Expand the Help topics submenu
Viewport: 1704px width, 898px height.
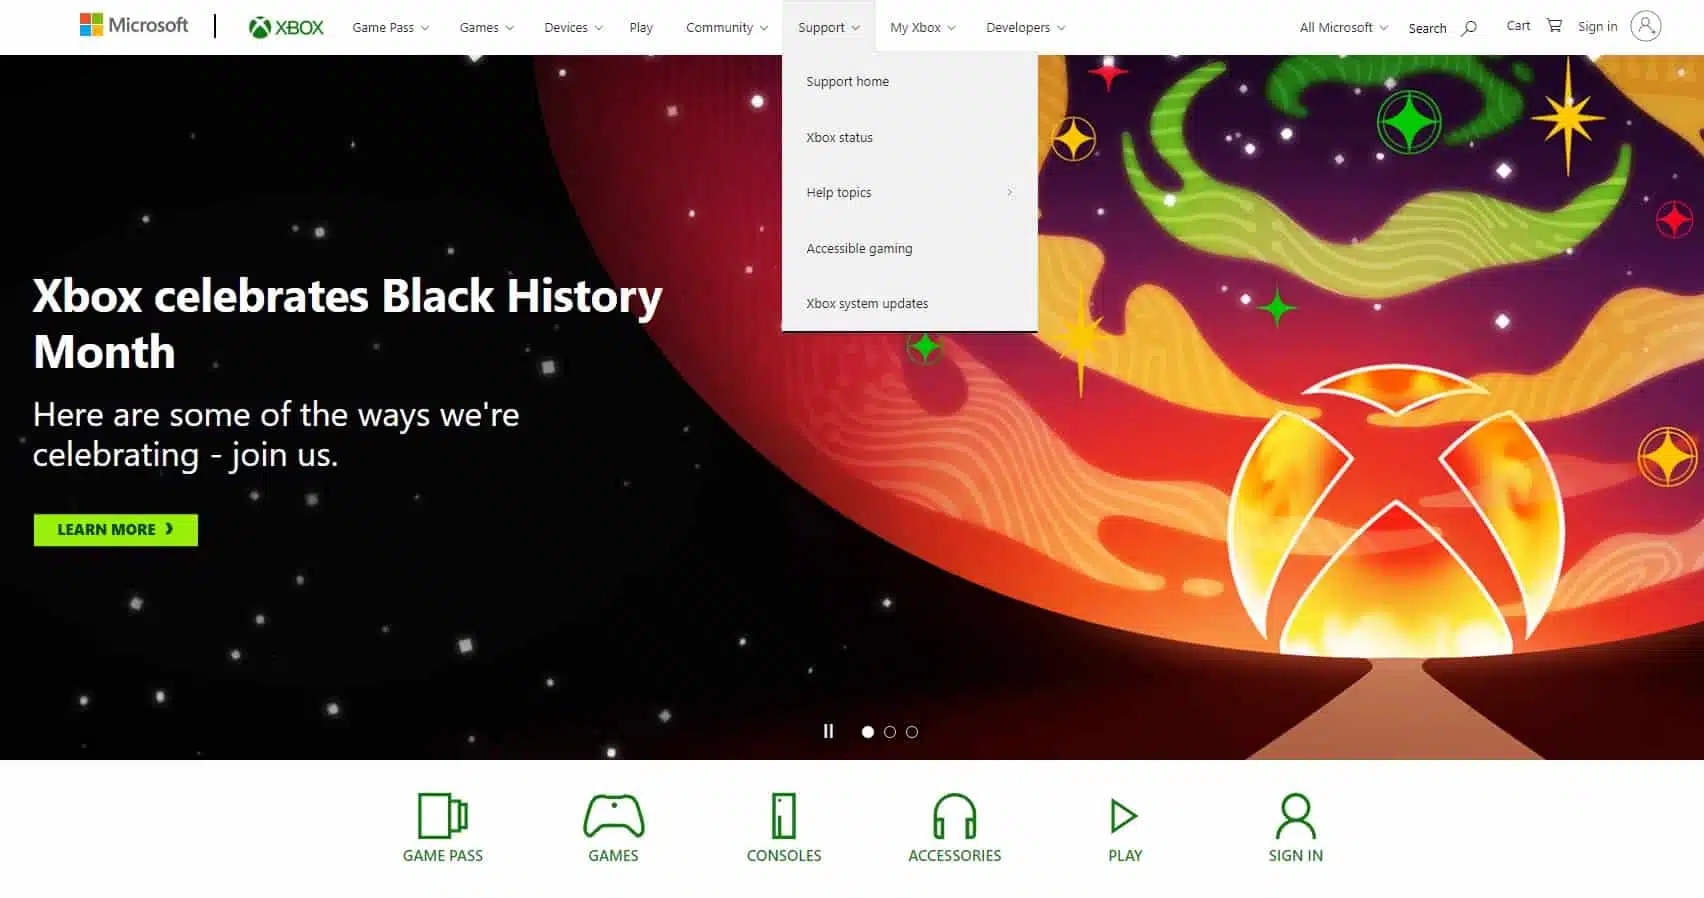pos(910,193)
